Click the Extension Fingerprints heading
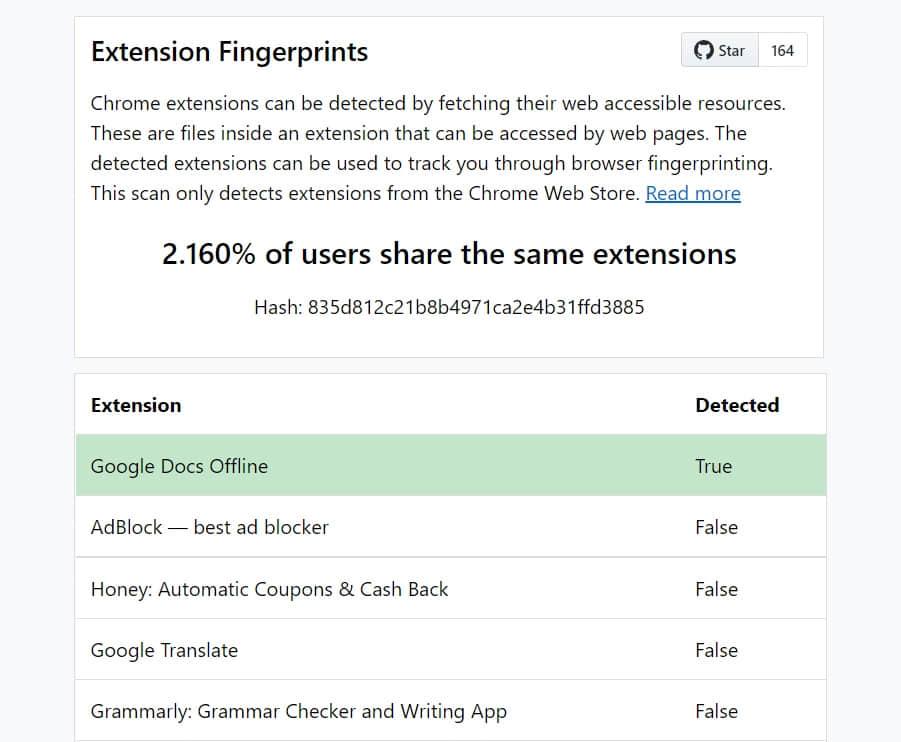Viewport: 901px width, 742px height. (229, 52)
